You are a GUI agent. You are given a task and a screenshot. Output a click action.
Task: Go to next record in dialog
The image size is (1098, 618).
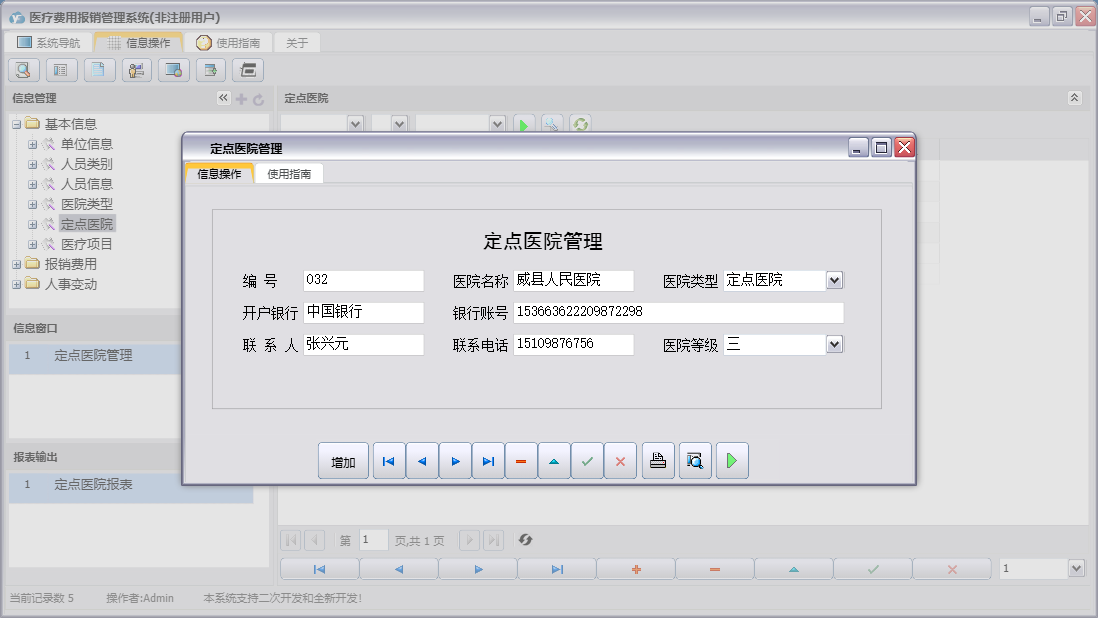(x=454, y=460)
